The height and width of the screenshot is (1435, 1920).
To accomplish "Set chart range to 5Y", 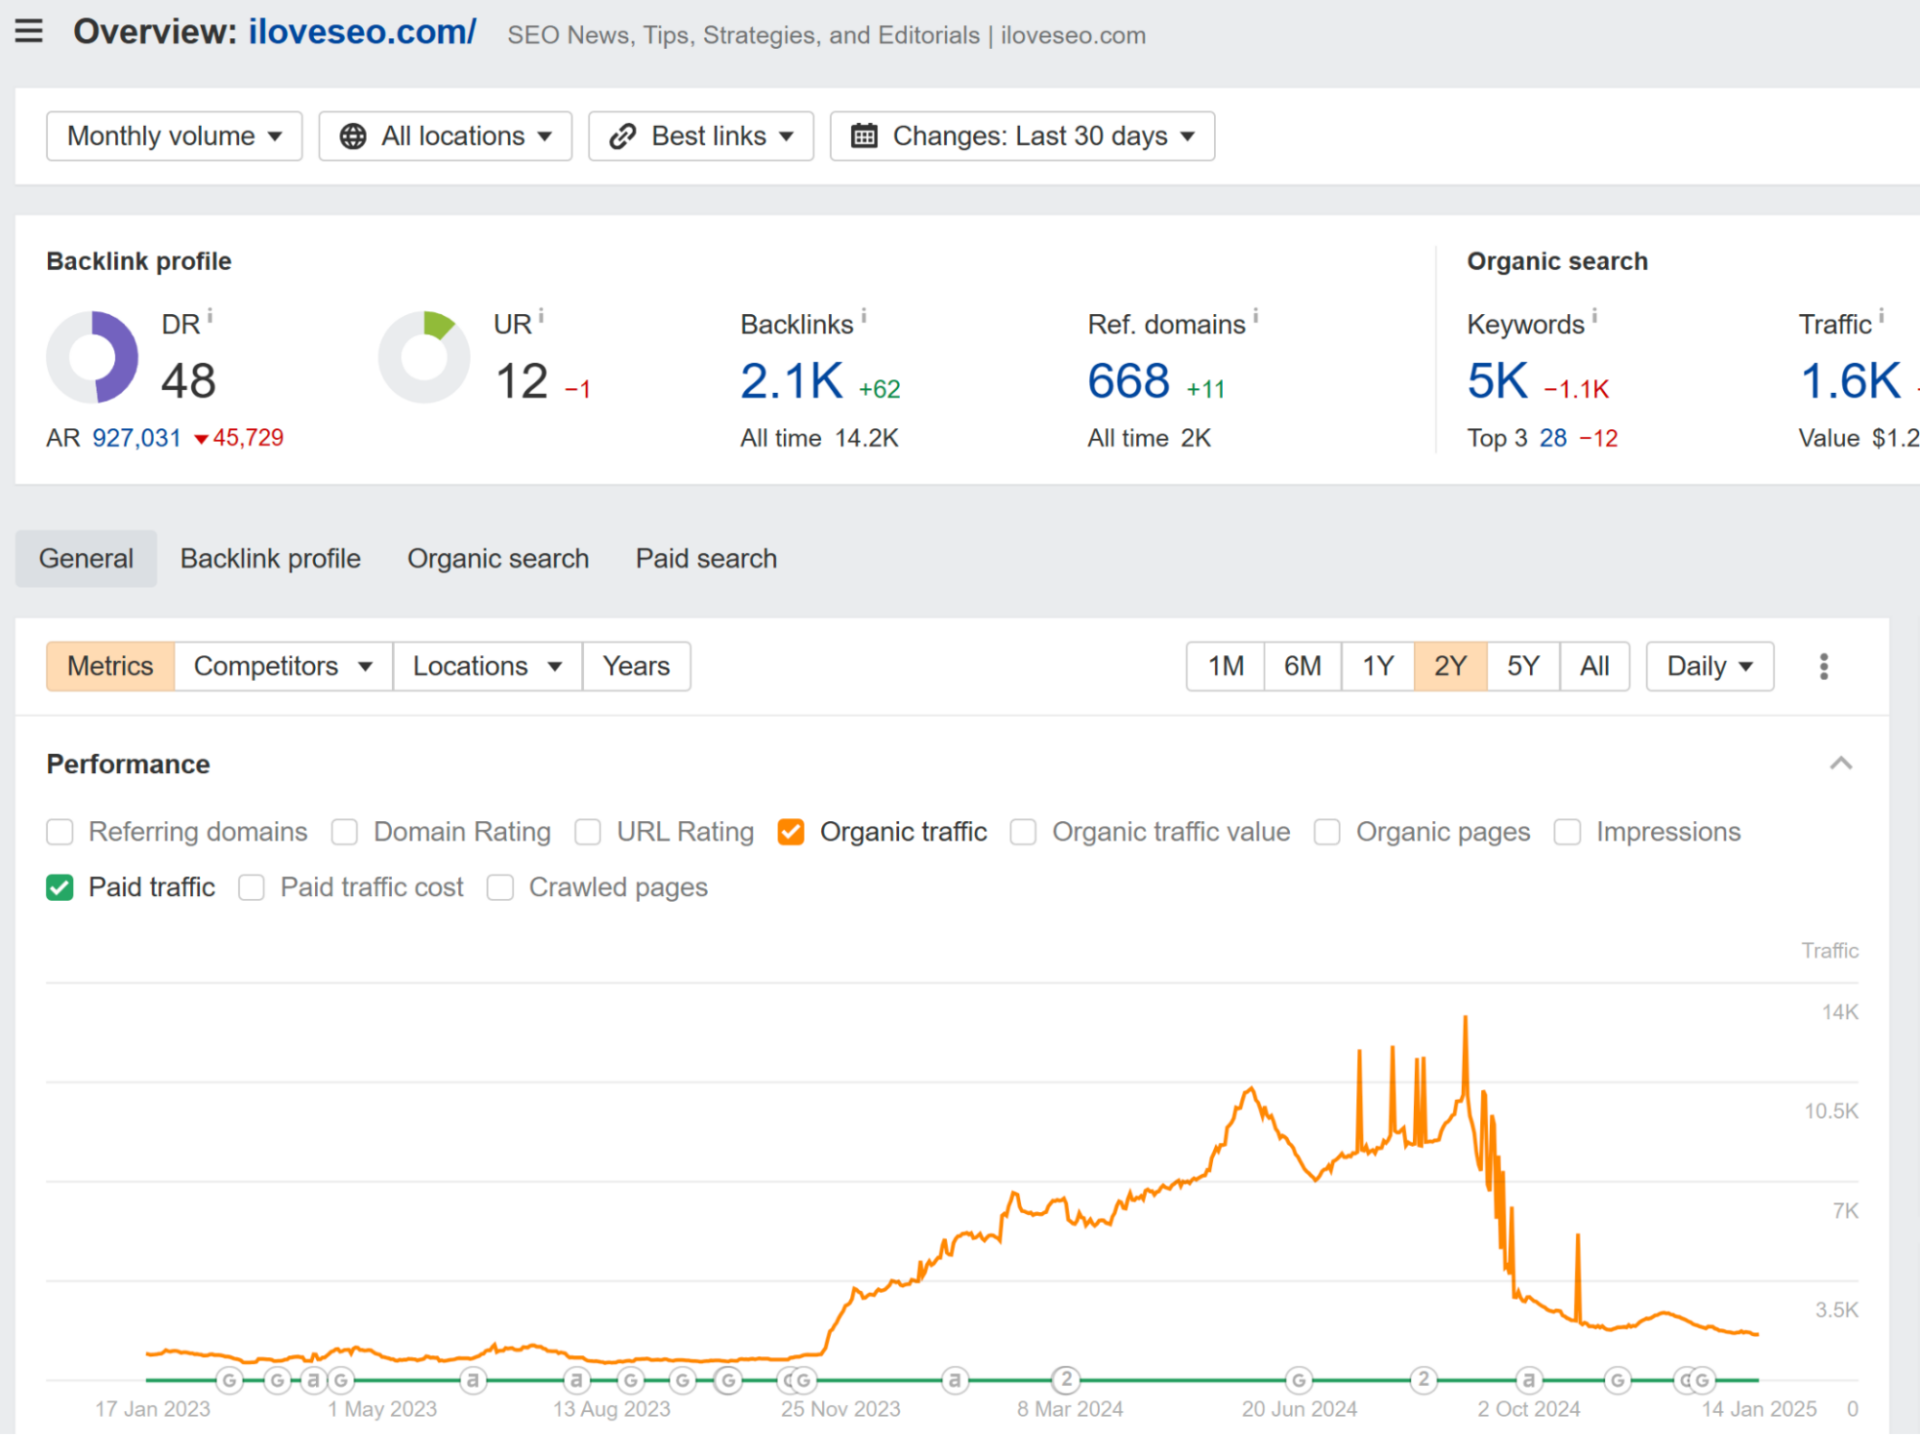I will [1523, 667].
